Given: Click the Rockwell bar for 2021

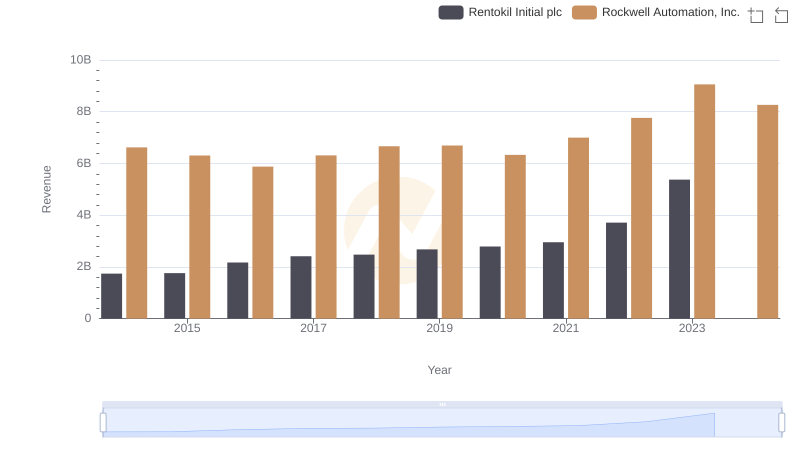Looking at the screenshot, I should 579,228.
